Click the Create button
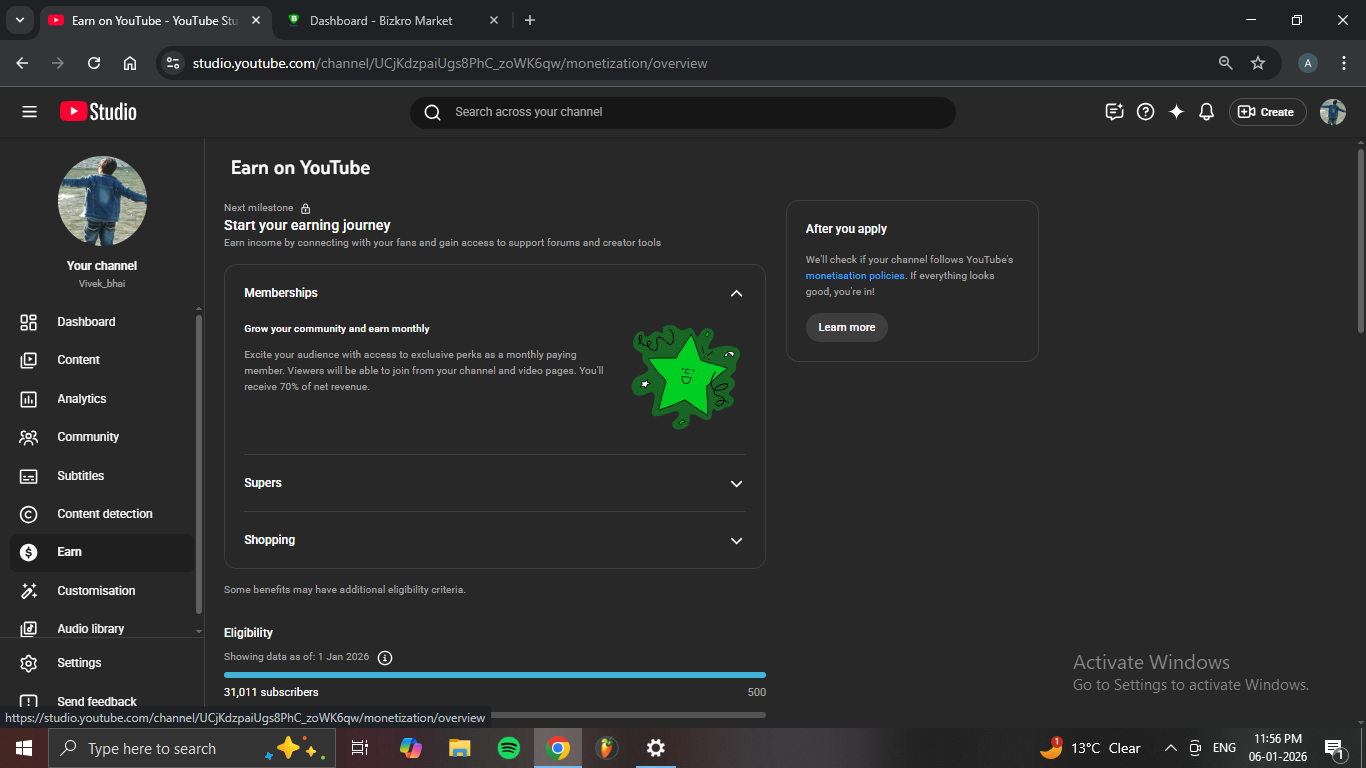The height and width of the screenshot is (768, 1366). pos(1266,112)
